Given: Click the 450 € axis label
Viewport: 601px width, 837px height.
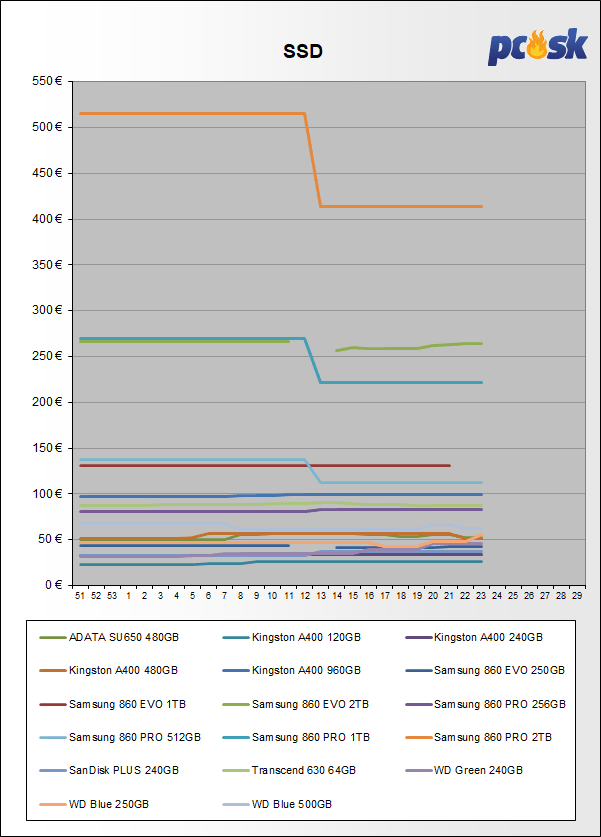Looking at the screenshot, I should 47,173.
